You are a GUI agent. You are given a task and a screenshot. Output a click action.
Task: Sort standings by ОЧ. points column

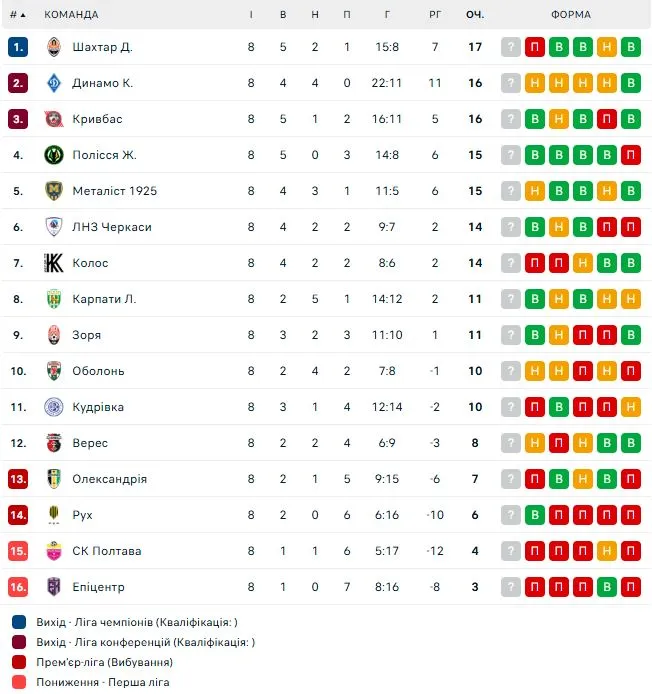(475, 15)
